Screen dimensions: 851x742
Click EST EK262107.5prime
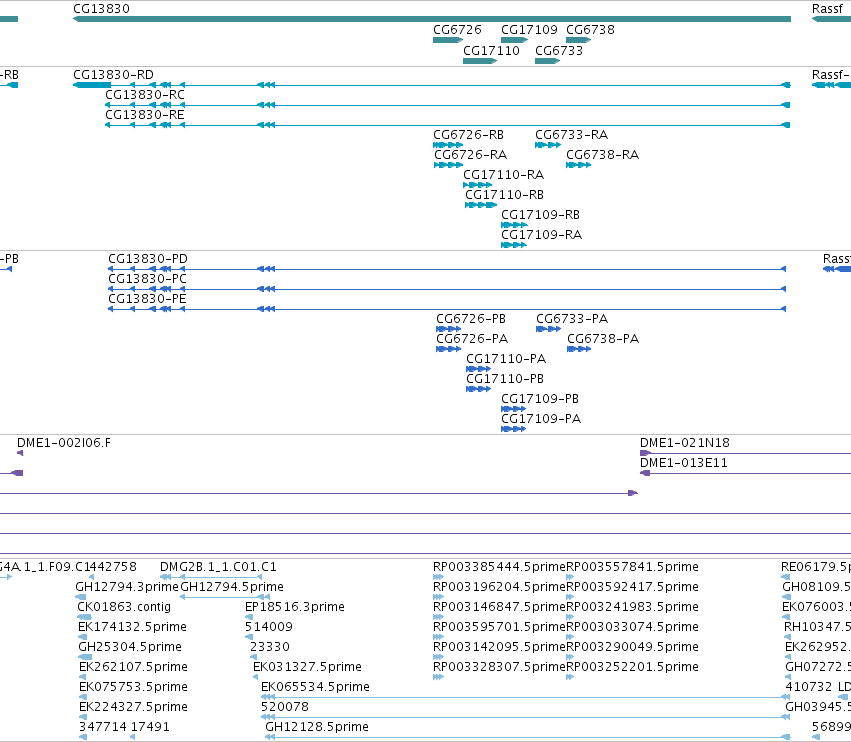point(82,677)
